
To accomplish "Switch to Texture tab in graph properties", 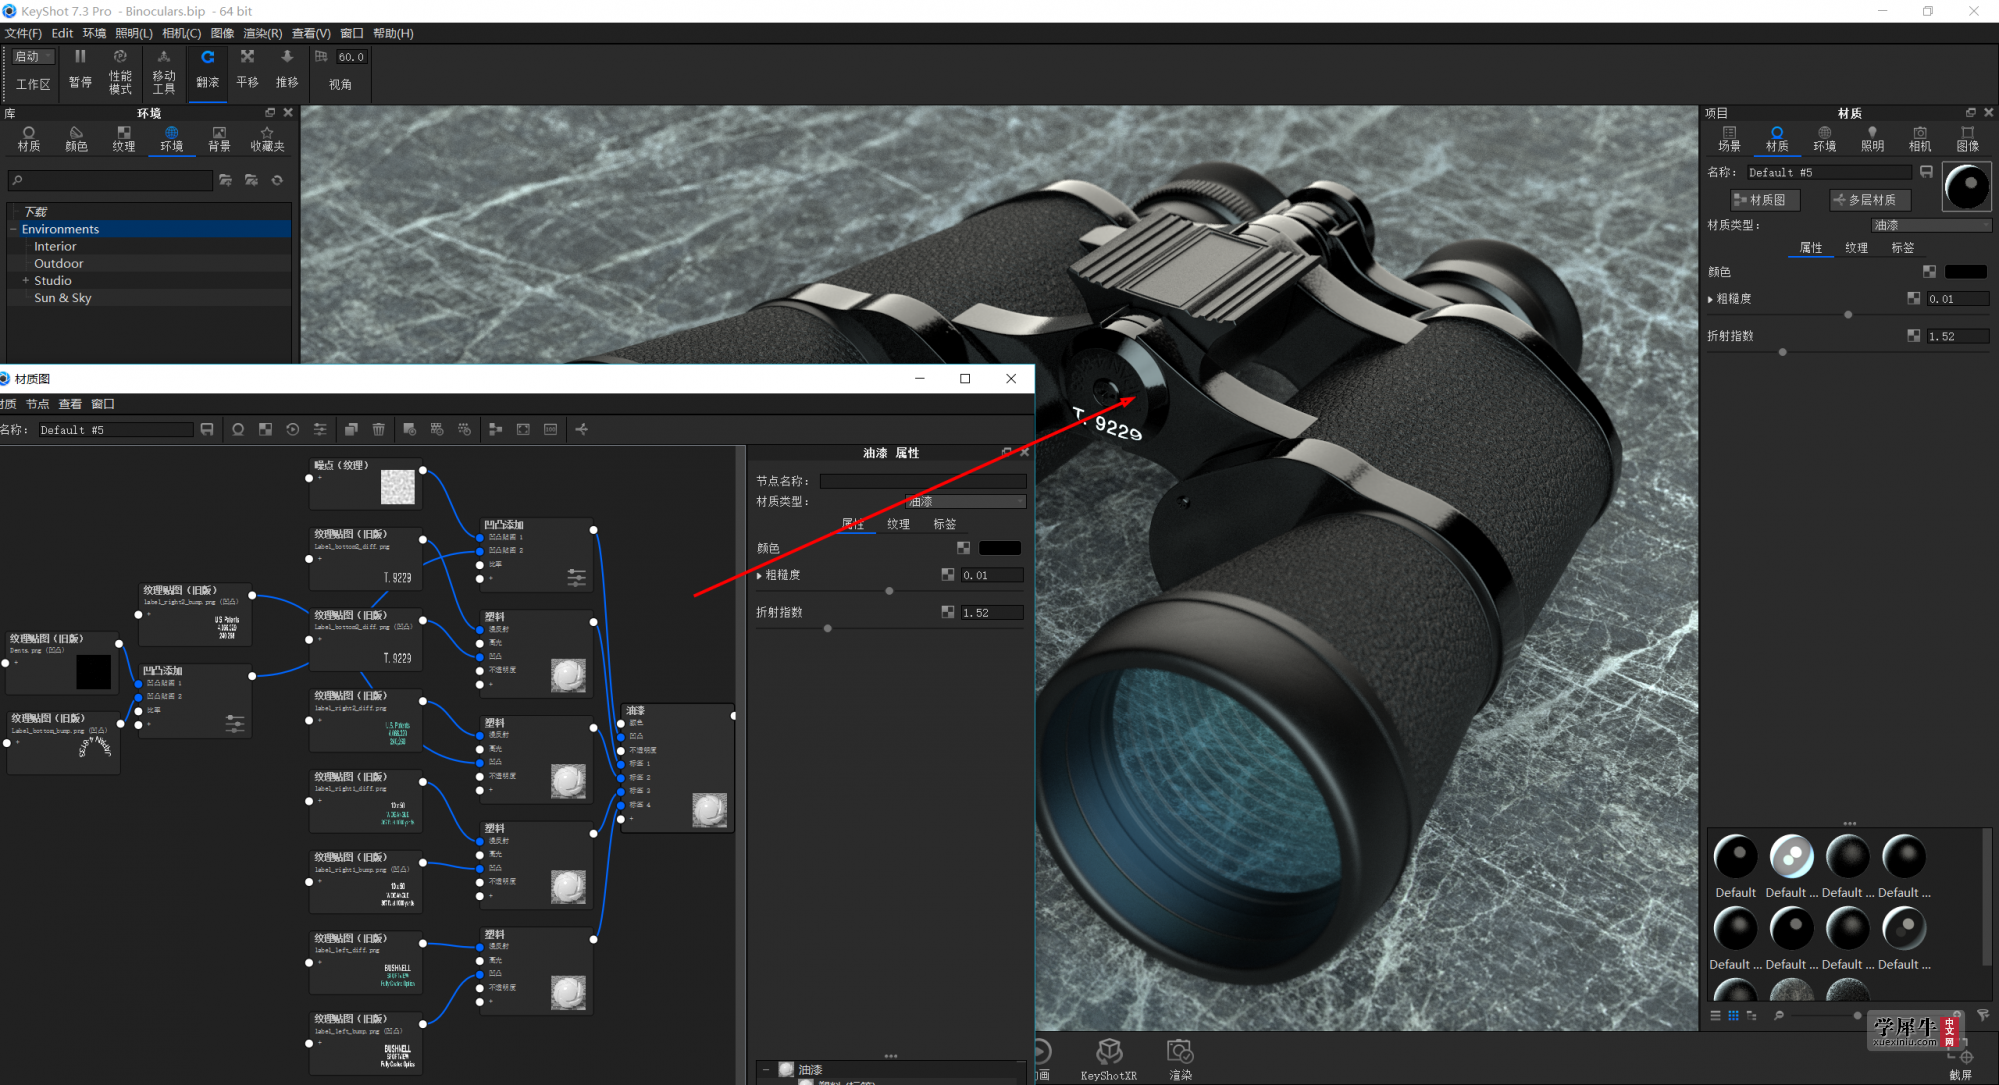I will pos(898,524).
